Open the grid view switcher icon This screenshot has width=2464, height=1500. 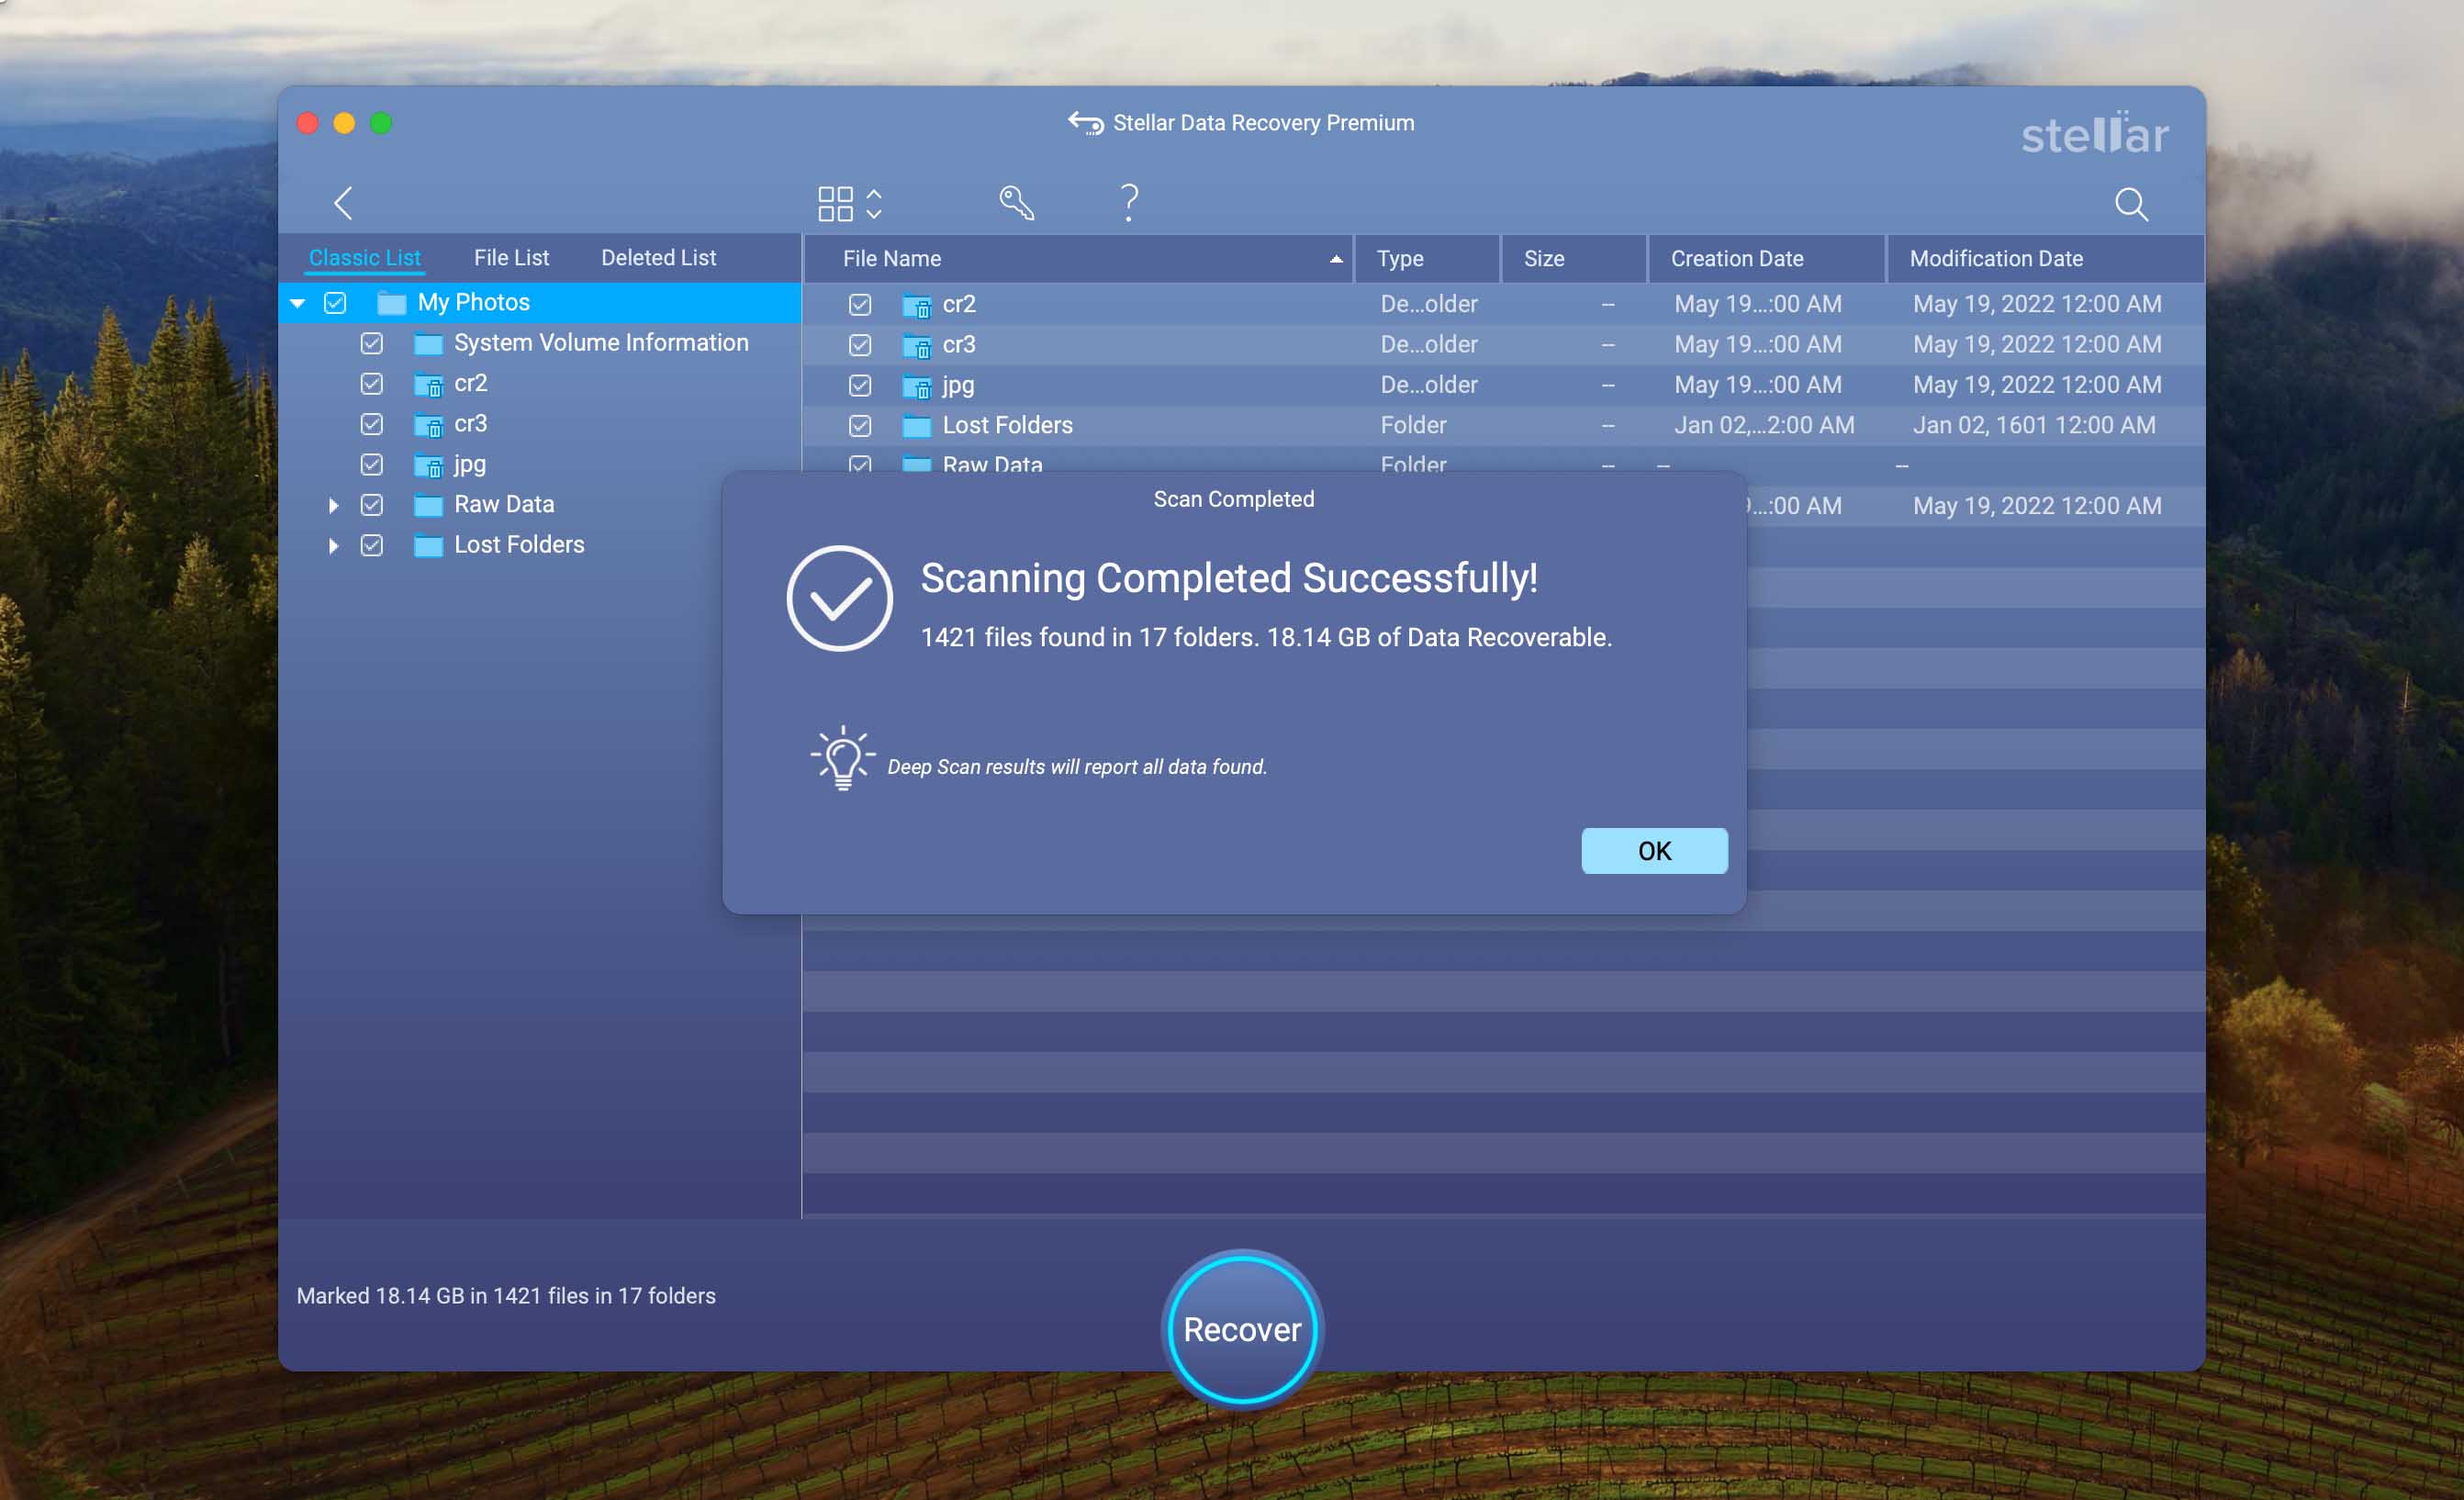pos(850,203)
